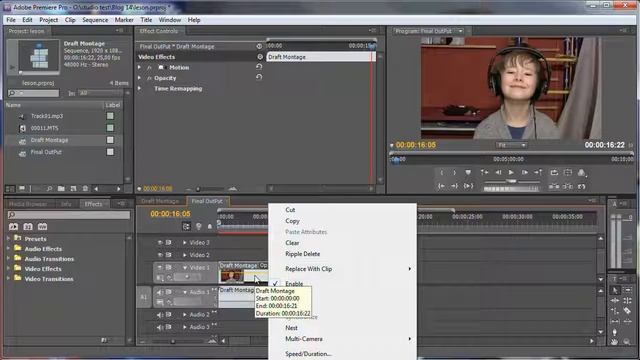640x360 pixels.
Task: Open the Fit zoom level dropdown
Action: [x=511, y=145]
